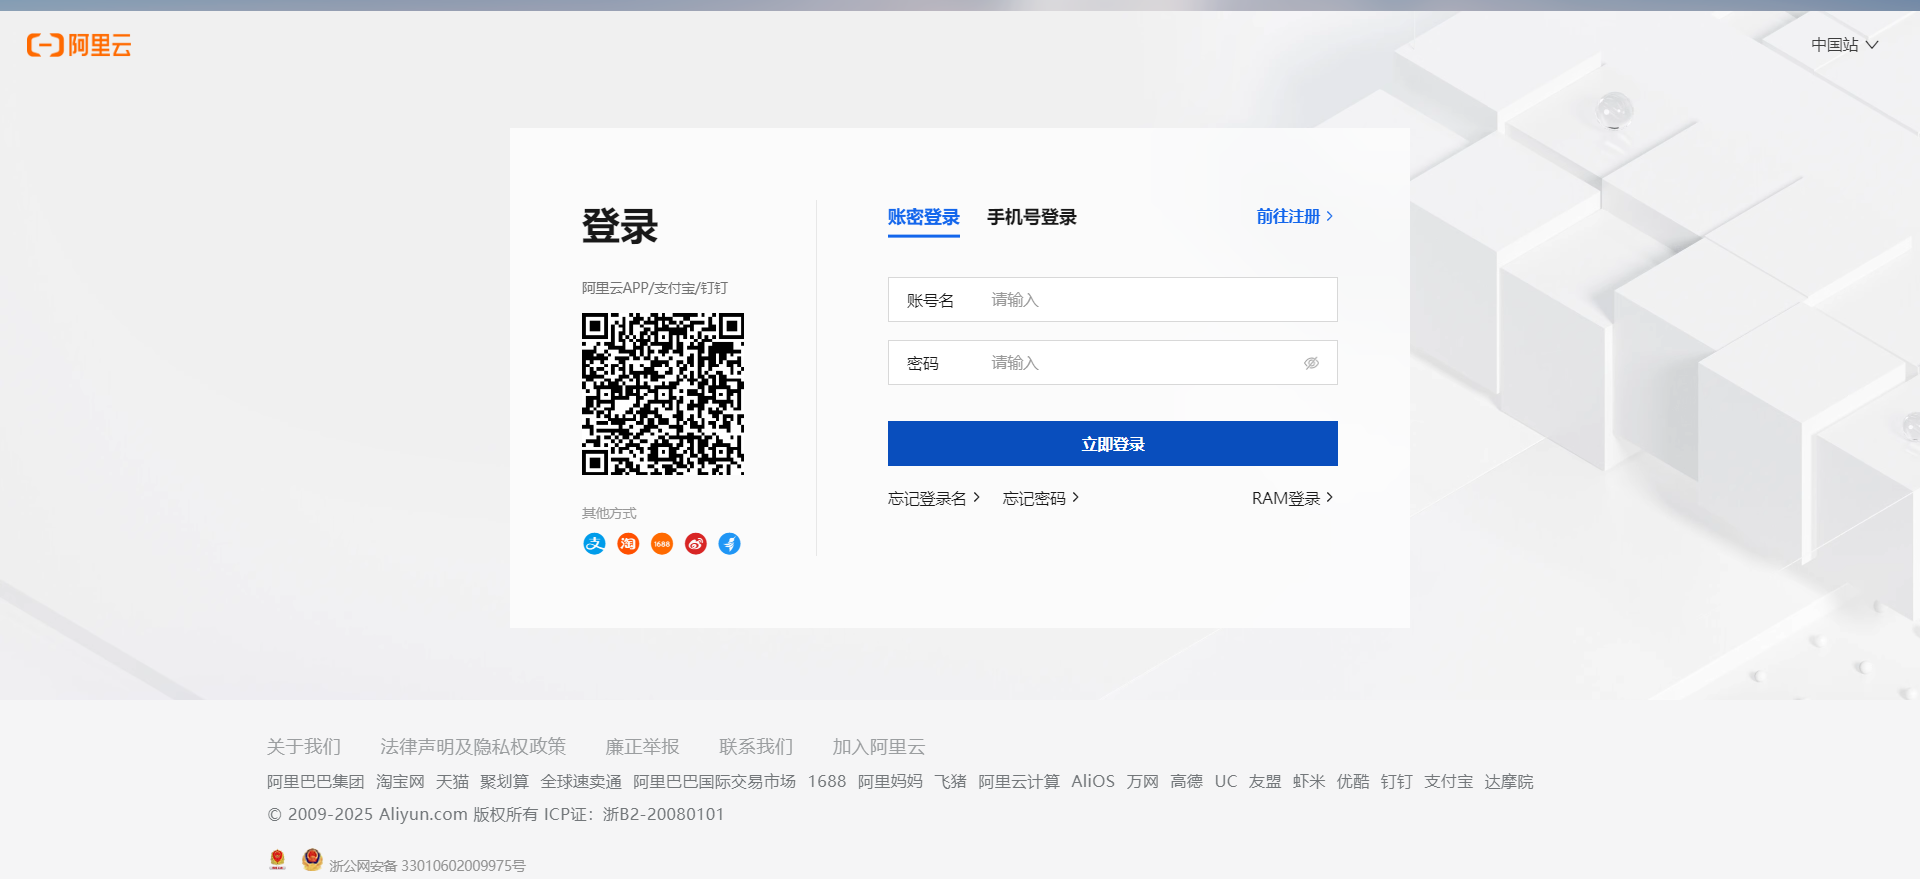Open AliOS link
The image size is (1920, 879).
1093,782
